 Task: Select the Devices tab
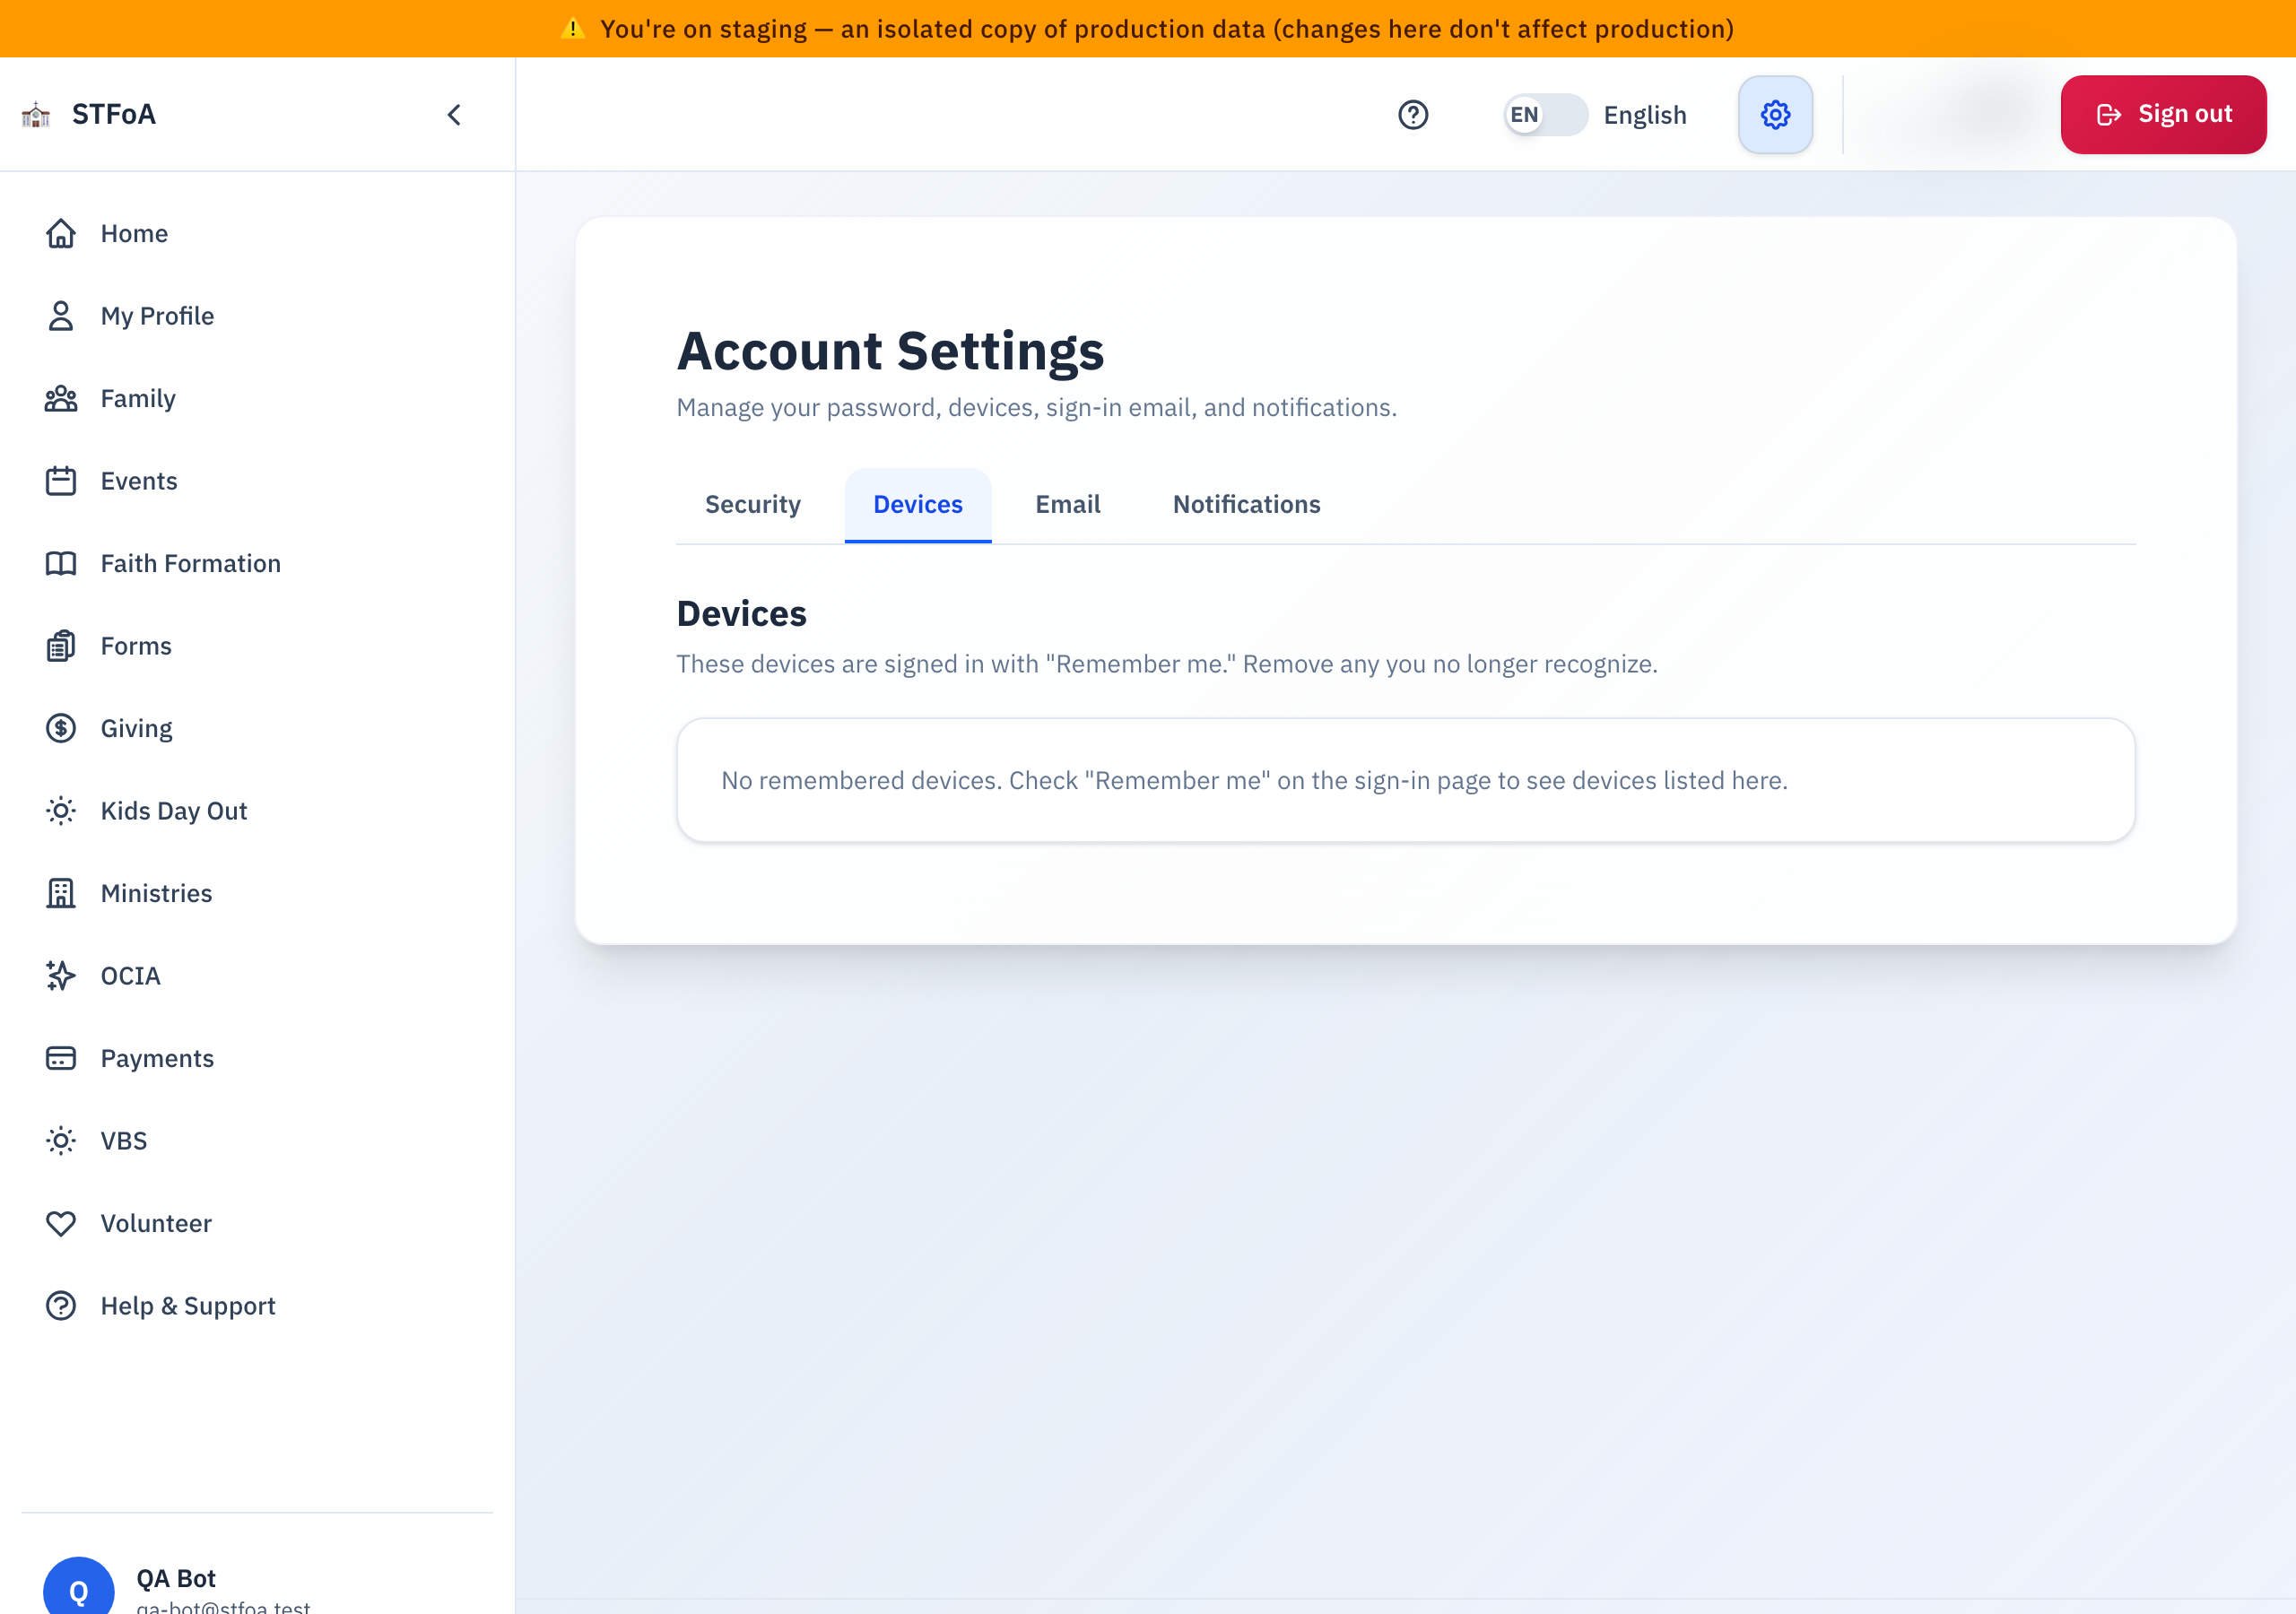[918, 505]
